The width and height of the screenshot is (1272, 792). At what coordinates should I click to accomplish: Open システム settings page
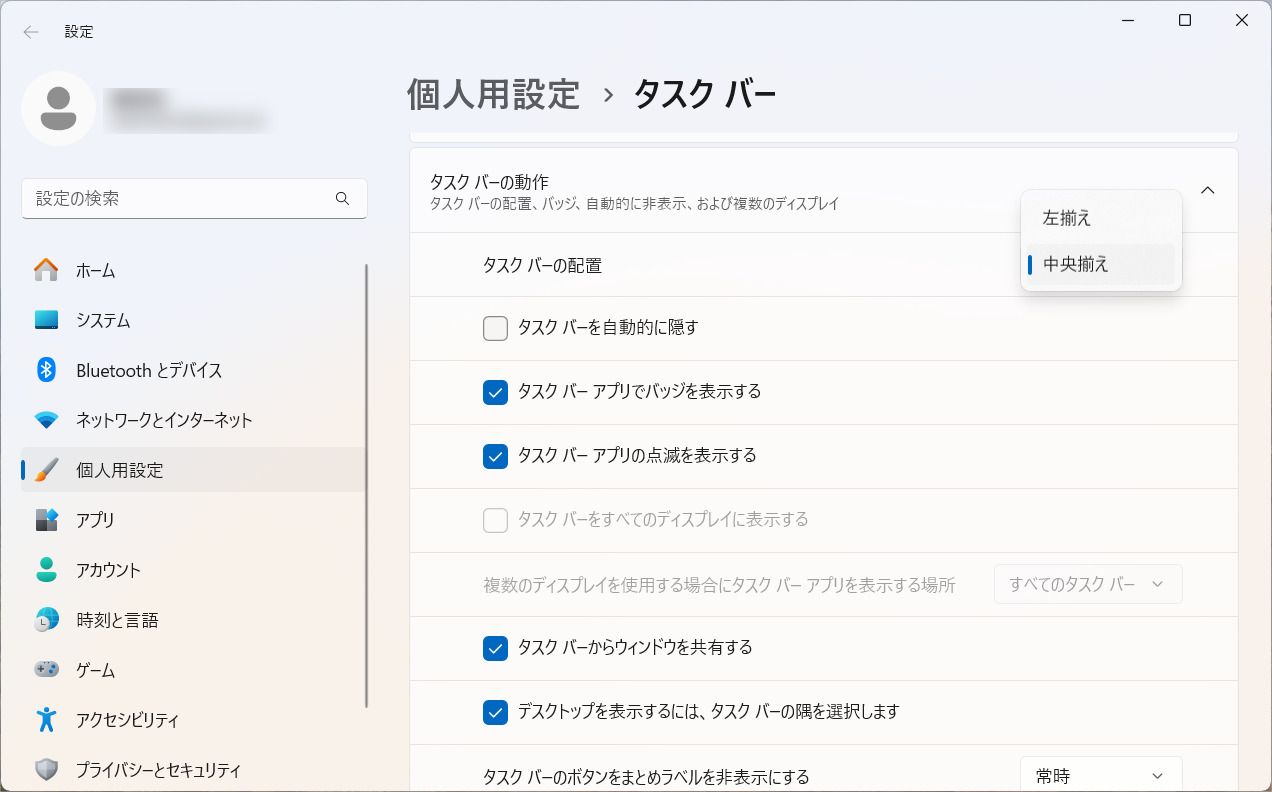(x=193, y=320)
